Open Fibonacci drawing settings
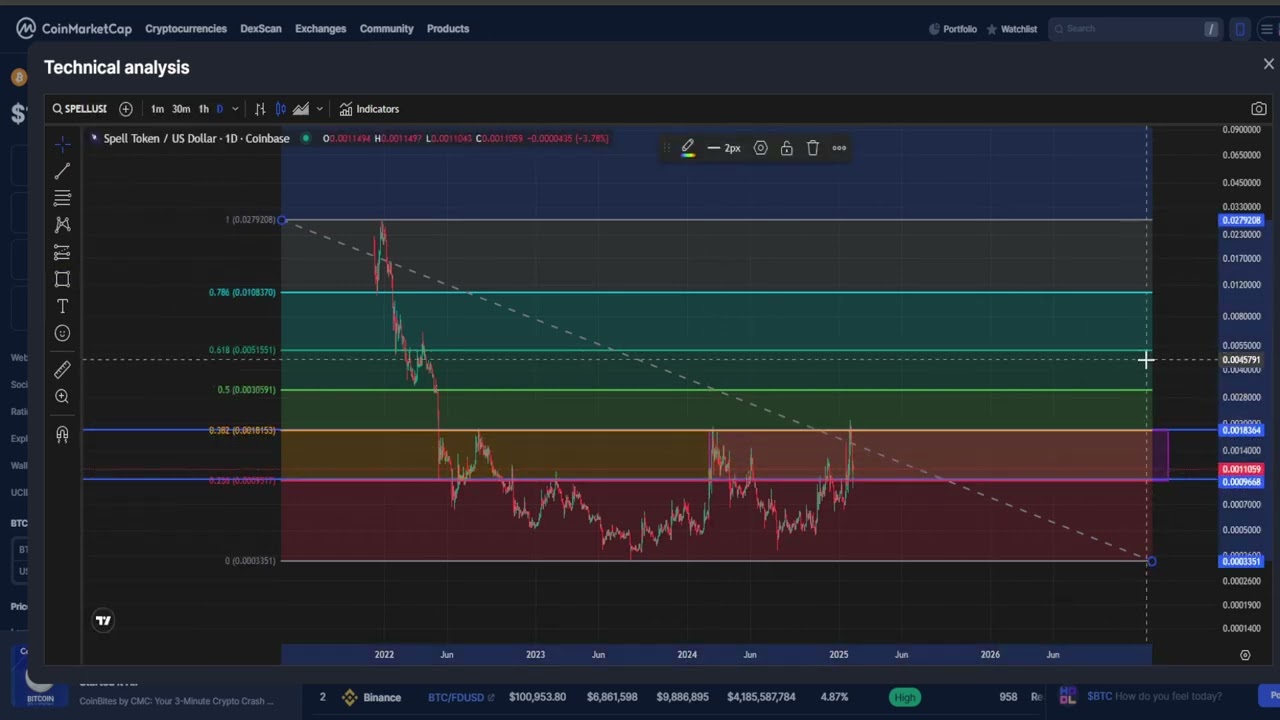The height and width of the screenshot is (720, 1280). [x=761, y=148]
